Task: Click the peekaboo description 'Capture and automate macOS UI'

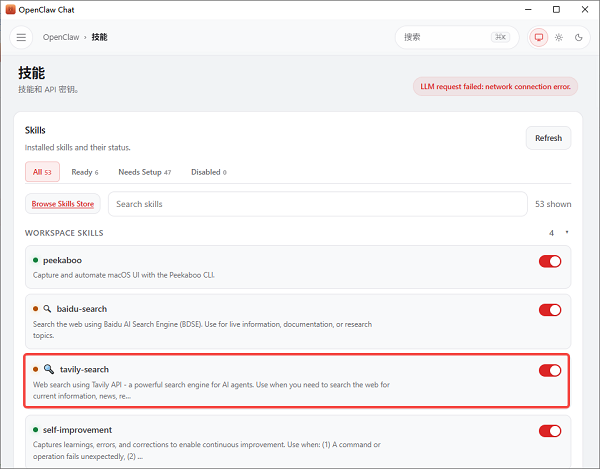Action: pyautogui.click(x=124, y=275)
